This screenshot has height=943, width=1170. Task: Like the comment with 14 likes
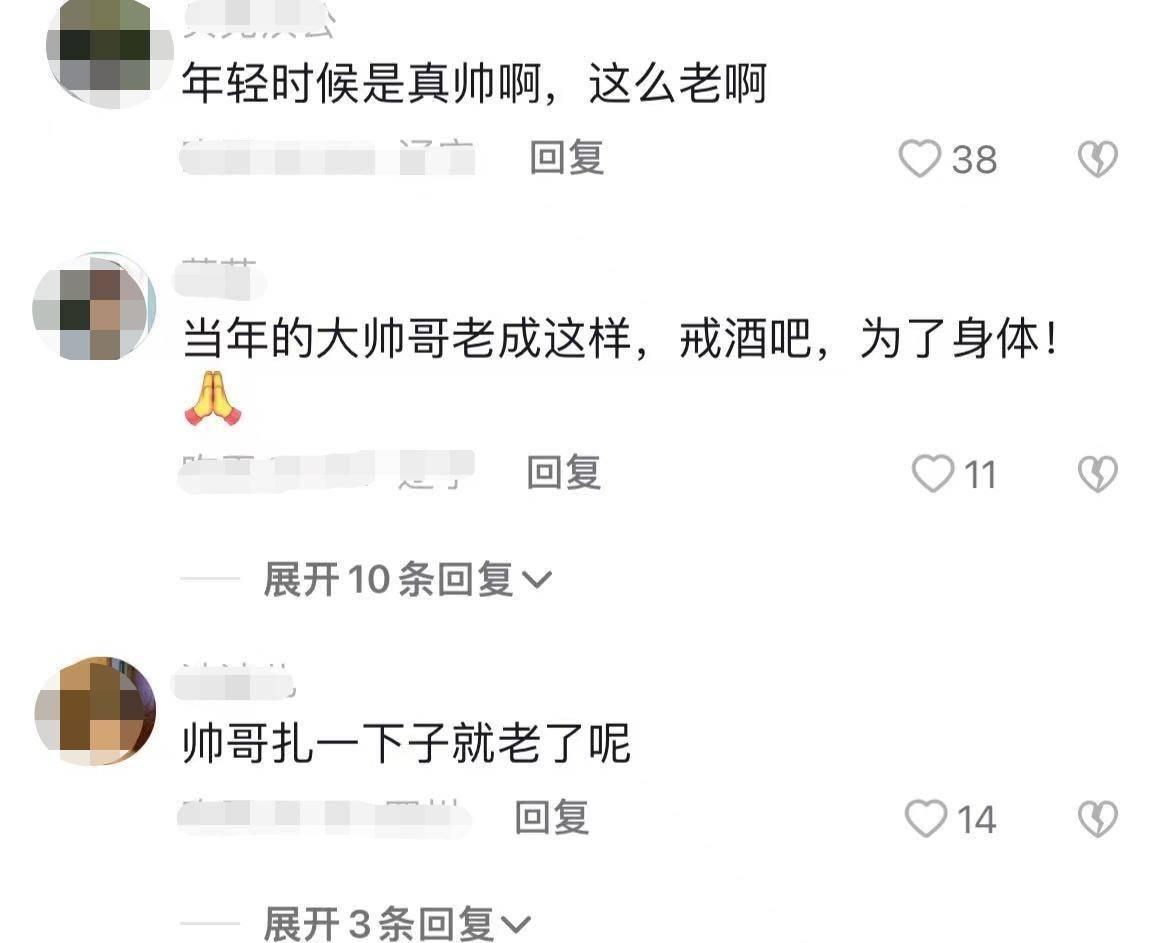926,818
